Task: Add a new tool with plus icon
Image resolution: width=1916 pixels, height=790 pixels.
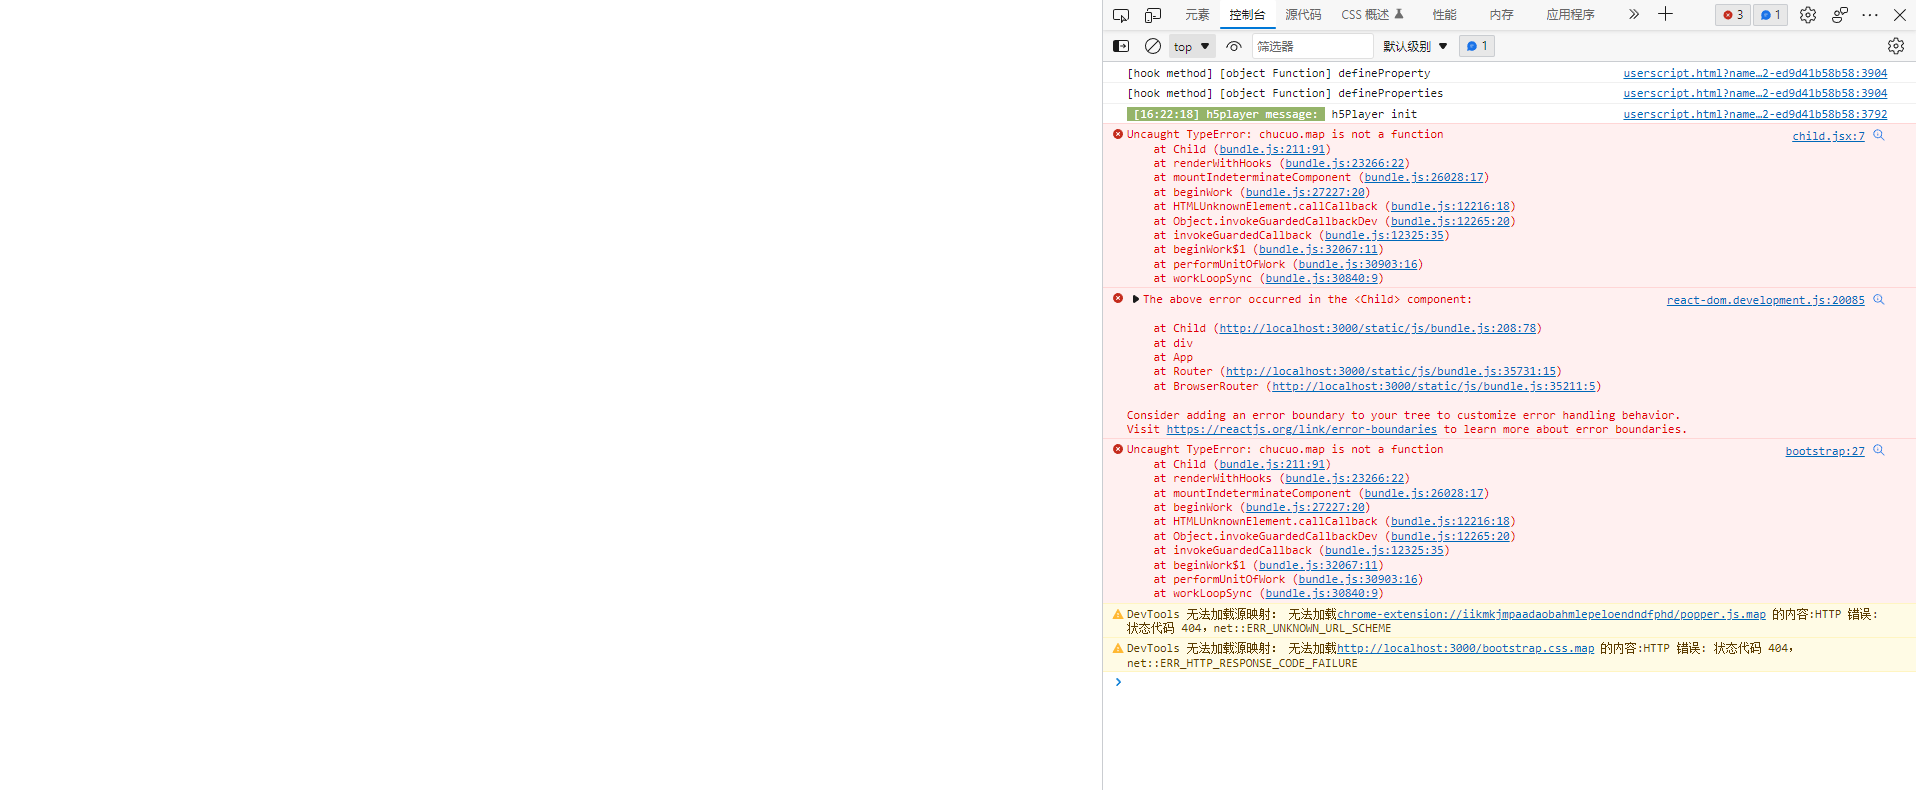Action: (1665, 14)
